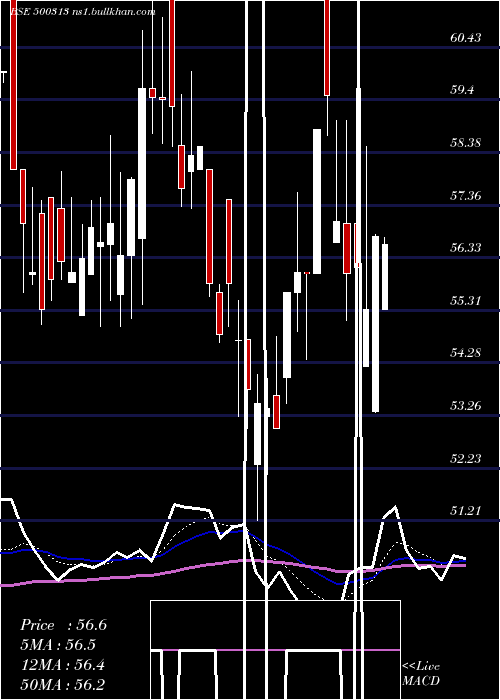Viewport: 500px width, 700px height.
Task: Click the 57.36 price axis label
Action: point(466,195)
